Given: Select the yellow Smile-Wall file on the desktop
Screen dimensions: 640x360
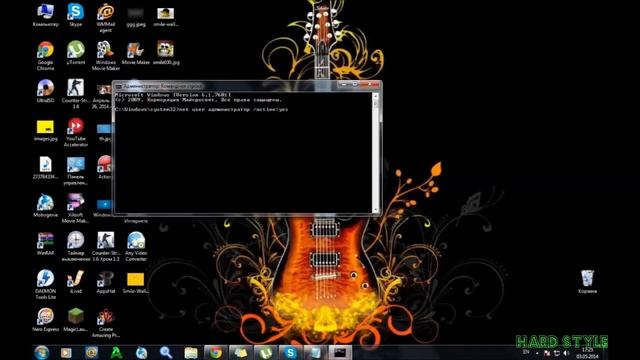Looking at the screenshot, I should click(136, 282).
